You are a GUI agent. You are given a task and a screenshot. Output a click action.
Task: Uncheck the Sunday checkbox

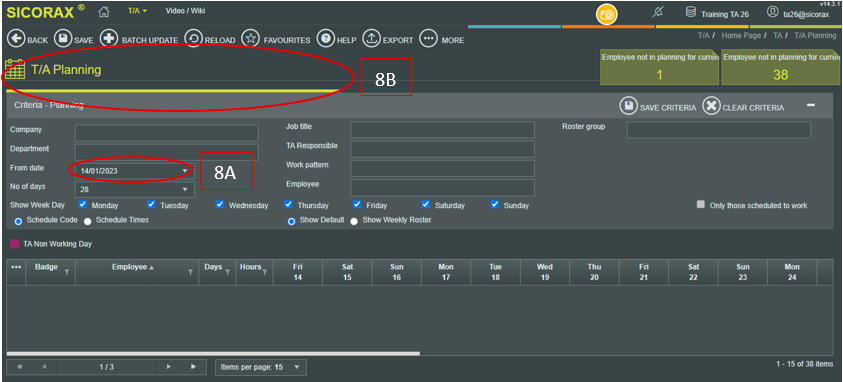click(x=495, y=204)
